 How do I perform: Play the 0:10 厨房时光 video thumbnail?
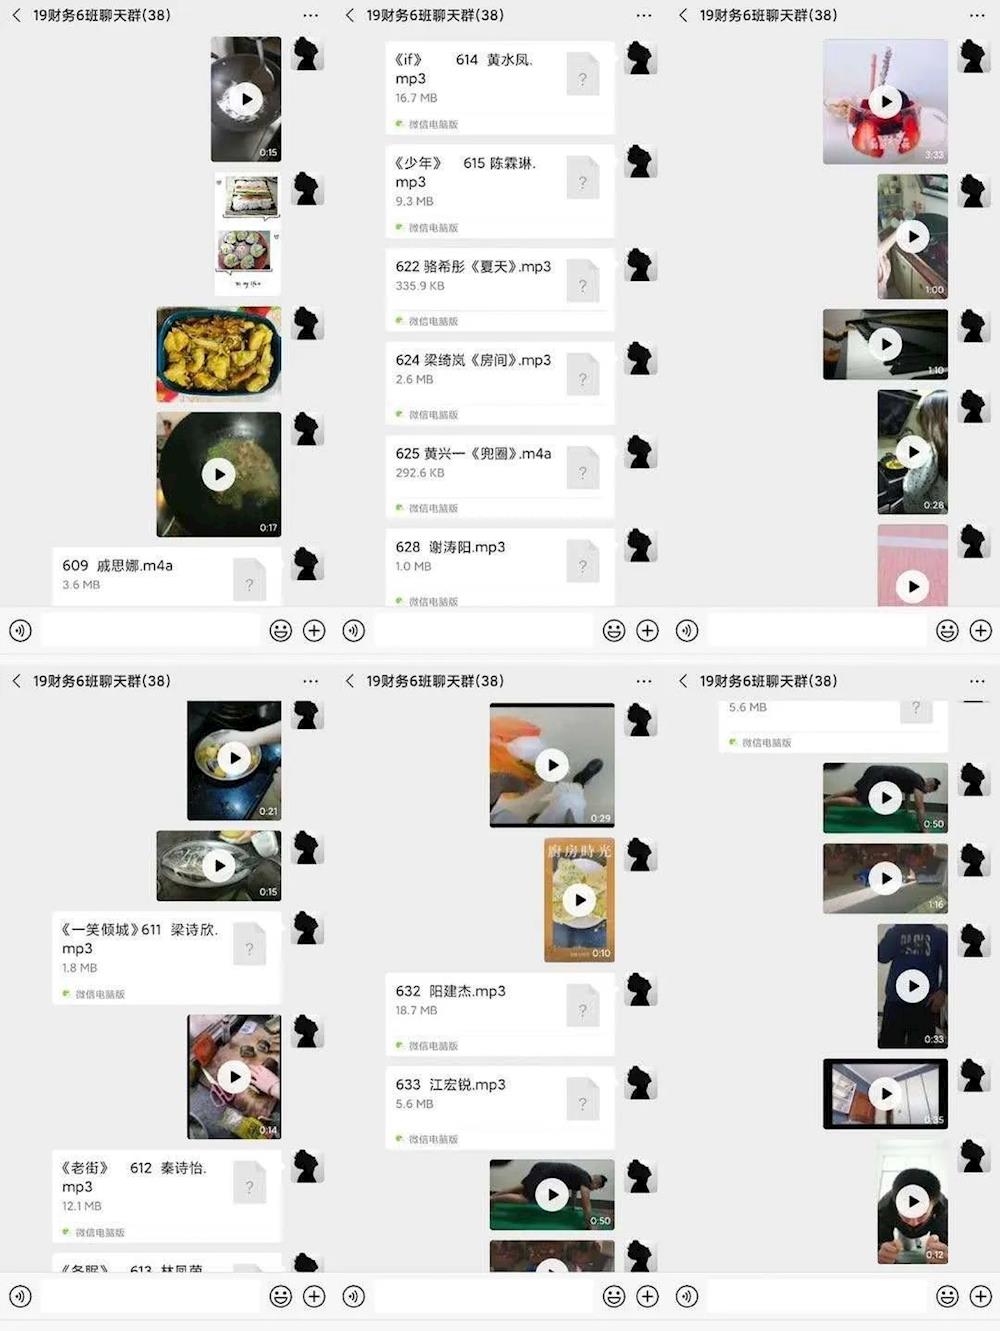(579, 900)
